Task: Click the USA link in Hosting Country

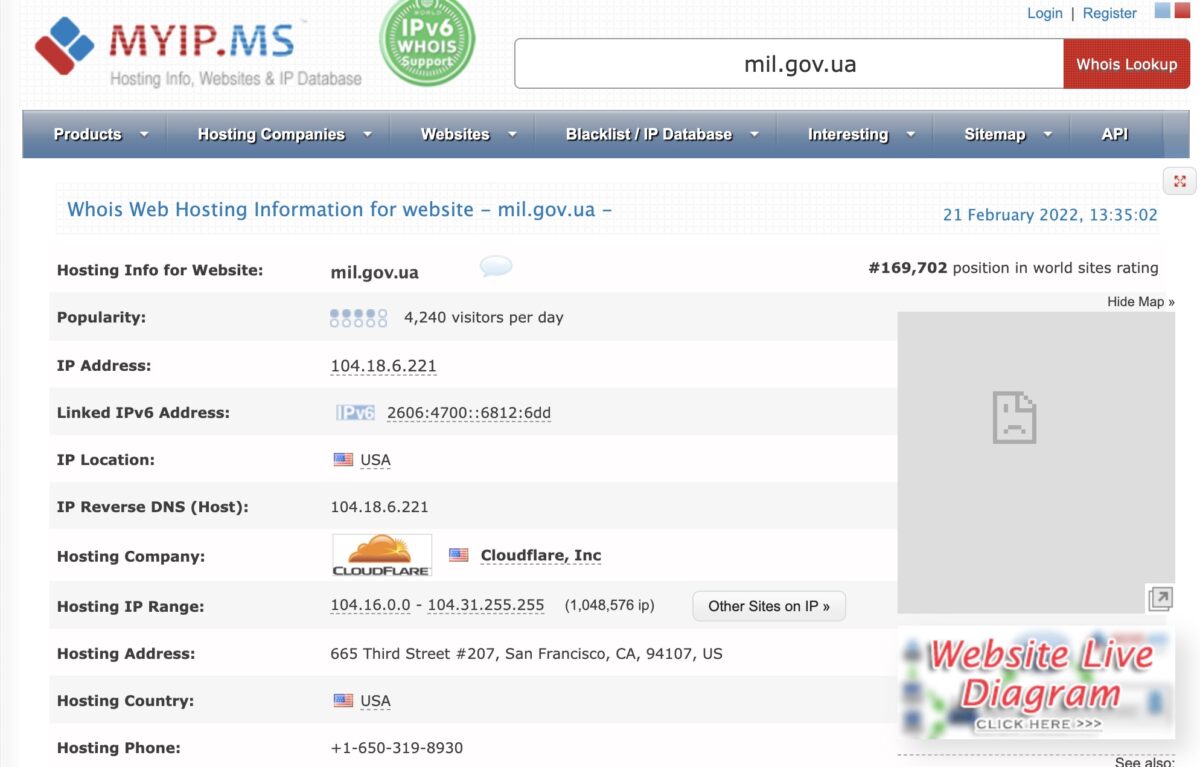Action: coord(376,701)
